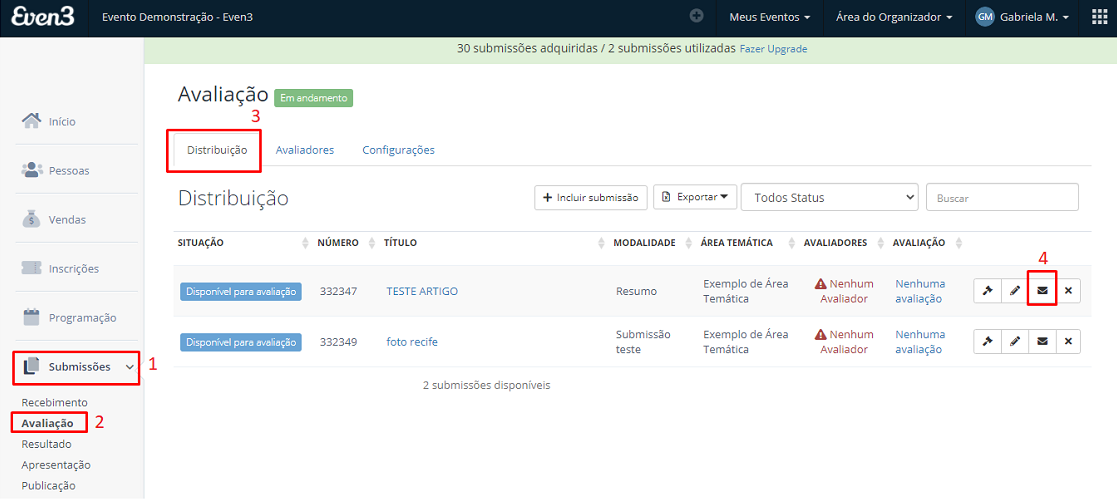Click the pencil edit icon for TESTE ARTIGO
1117x501 pixels.
[x=1015, y=291]
